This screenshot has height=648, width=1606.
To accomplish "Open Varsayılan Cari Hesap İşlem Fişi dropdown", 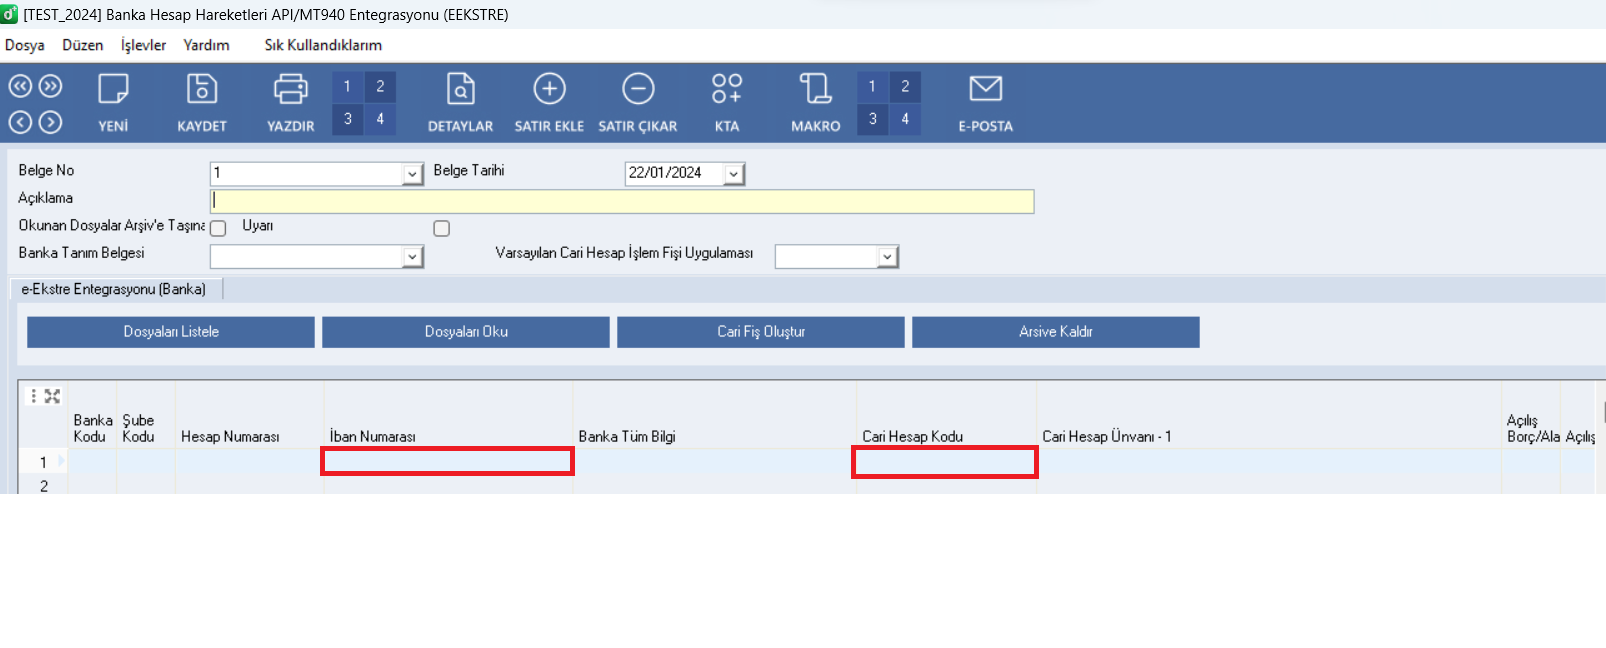I will 888,257.
